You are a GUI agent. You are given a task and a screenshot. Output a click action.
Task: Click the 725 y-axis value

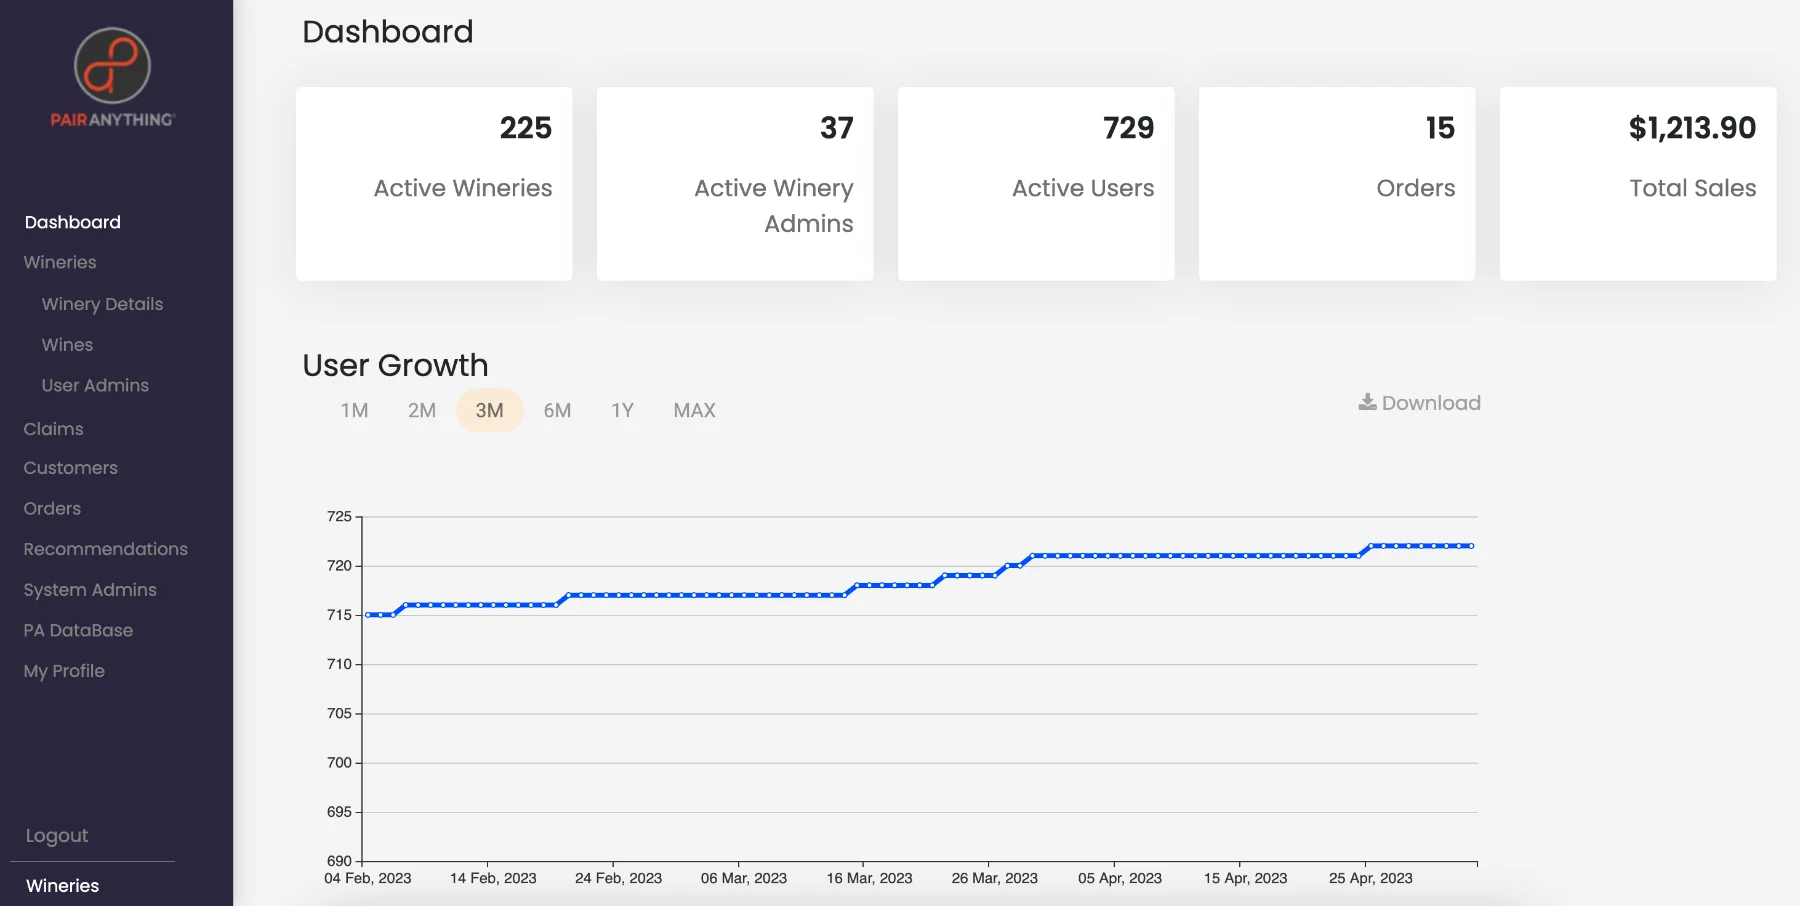coord(340,517)
